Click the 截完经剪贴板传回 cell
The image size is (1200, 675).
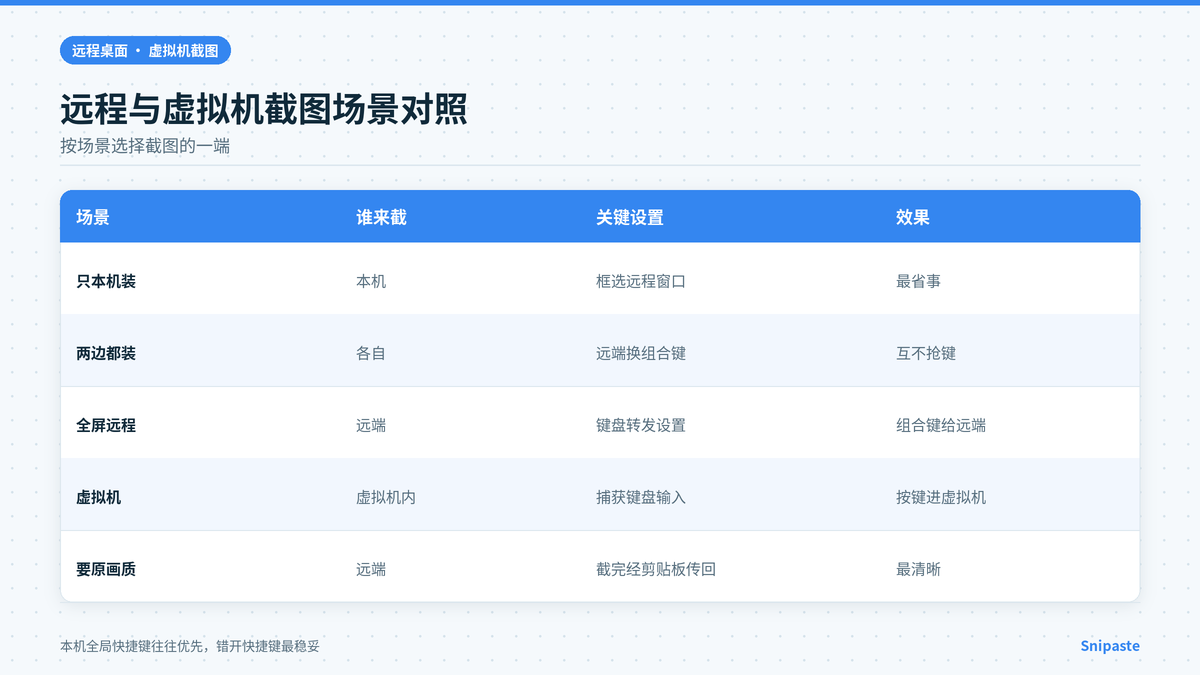pyautogui.click(x=656, y=569)
